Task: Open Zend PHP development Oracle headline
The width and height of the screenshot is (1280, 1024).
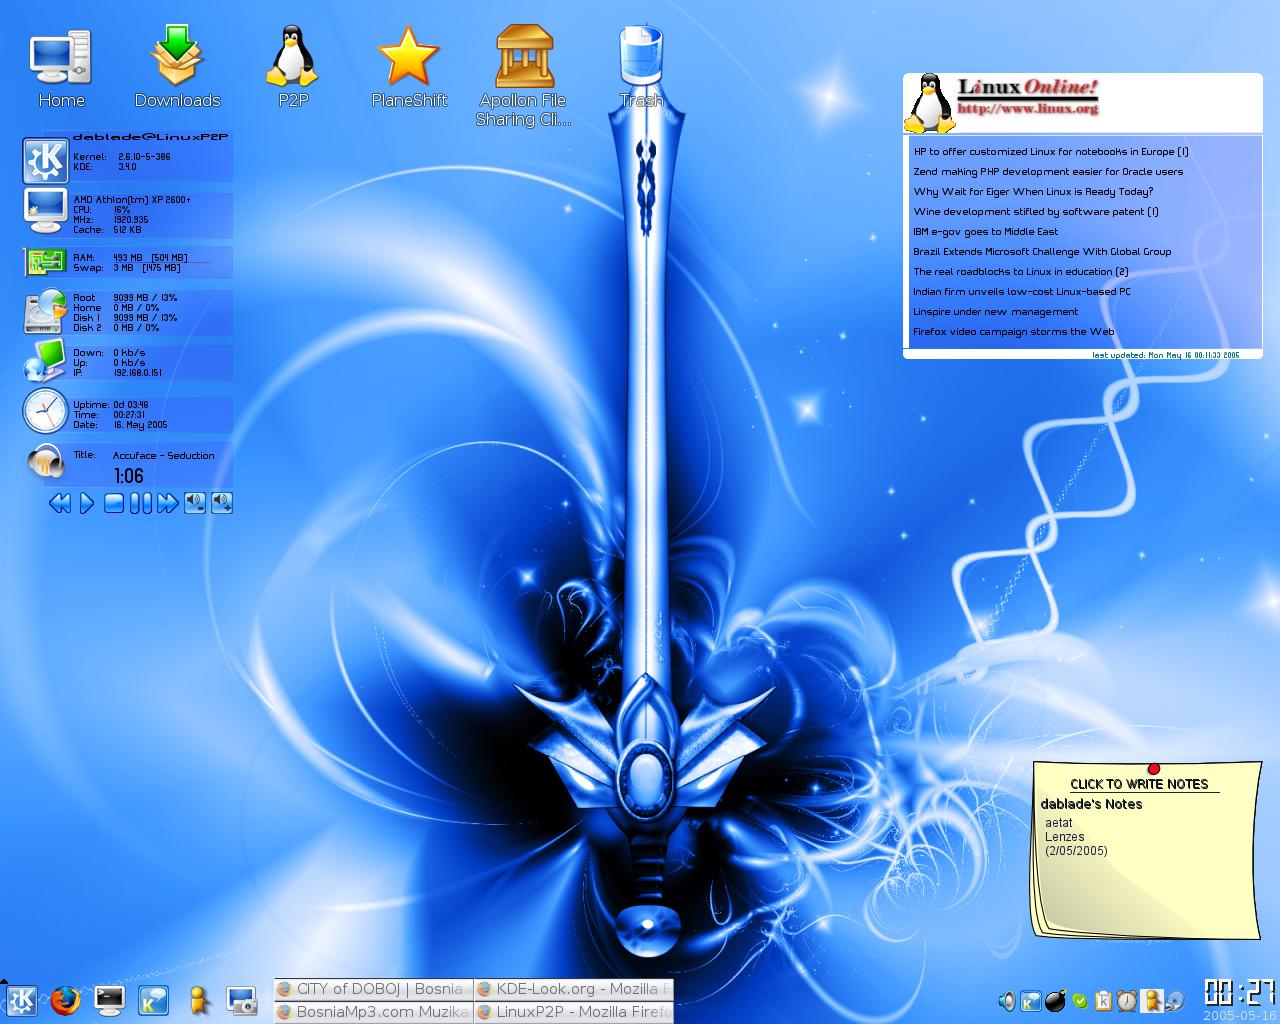Action: (x=1048, y=172)
